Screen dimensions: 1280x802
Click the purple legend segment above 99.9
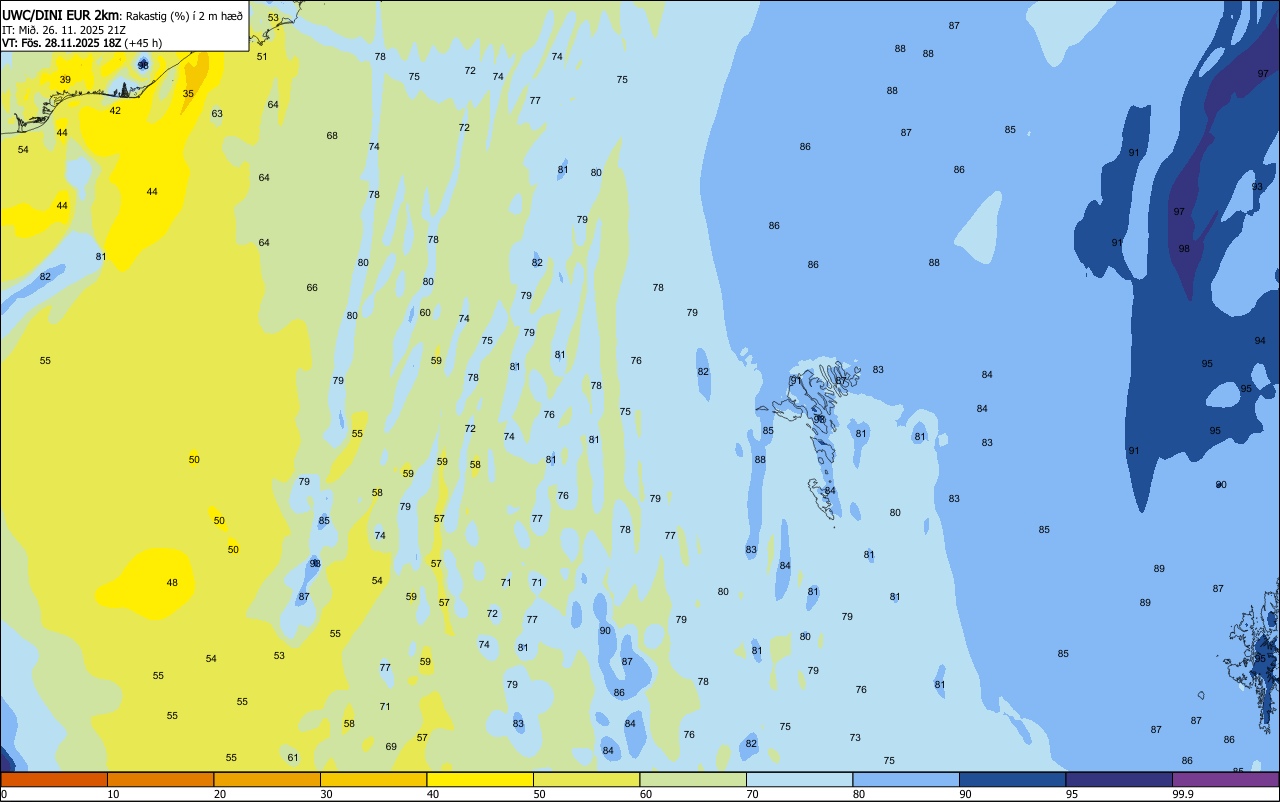[x=1225, y=779]
